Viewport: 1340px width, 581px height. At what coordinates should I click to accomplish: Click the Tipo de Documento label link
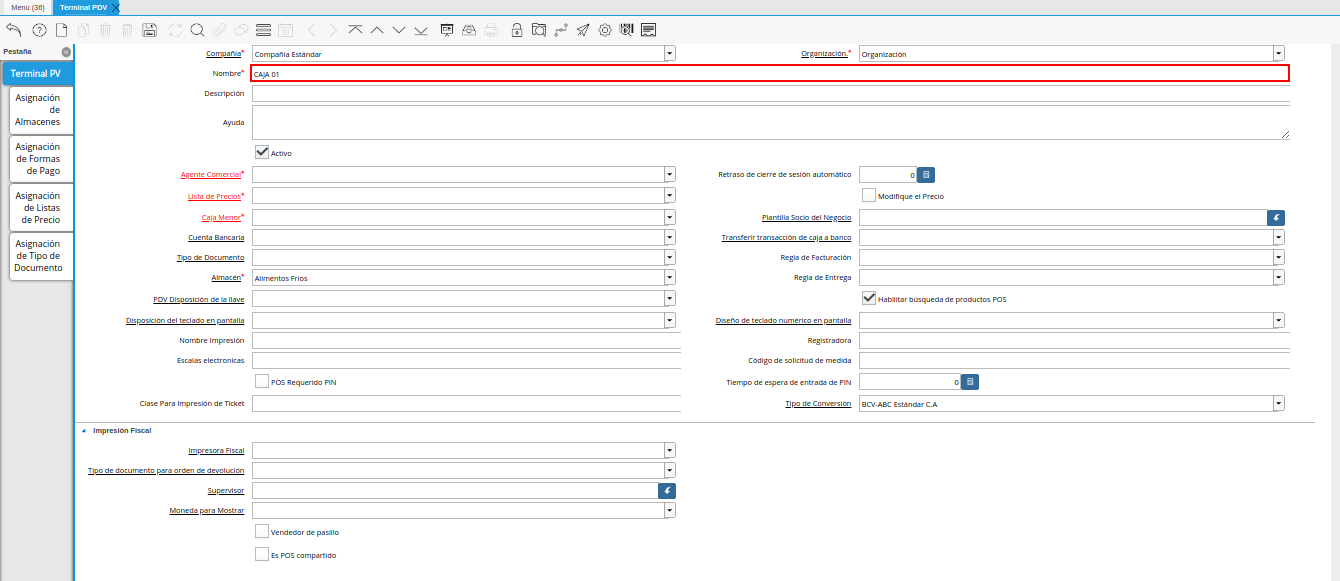pos(211,258)
